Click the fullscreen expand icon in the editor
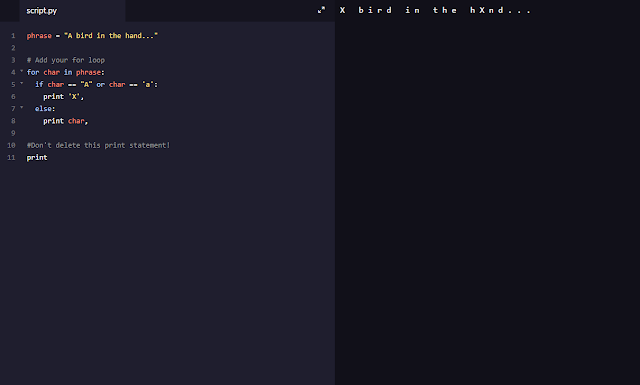The width and height of the screenshot is (640, 385). pyautogui.click(x=322, y=10)
